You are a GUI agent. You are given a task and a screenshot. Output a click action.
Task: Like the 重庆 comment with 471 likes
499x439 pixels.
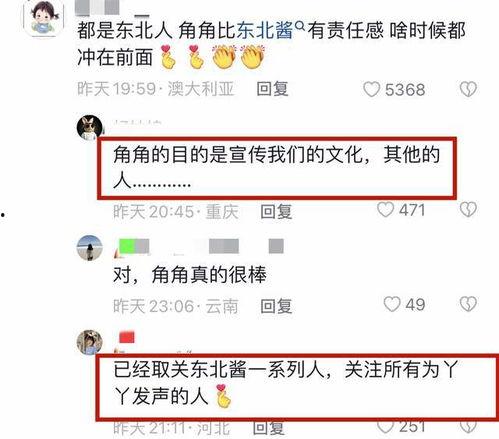click(x=385, y=210)
